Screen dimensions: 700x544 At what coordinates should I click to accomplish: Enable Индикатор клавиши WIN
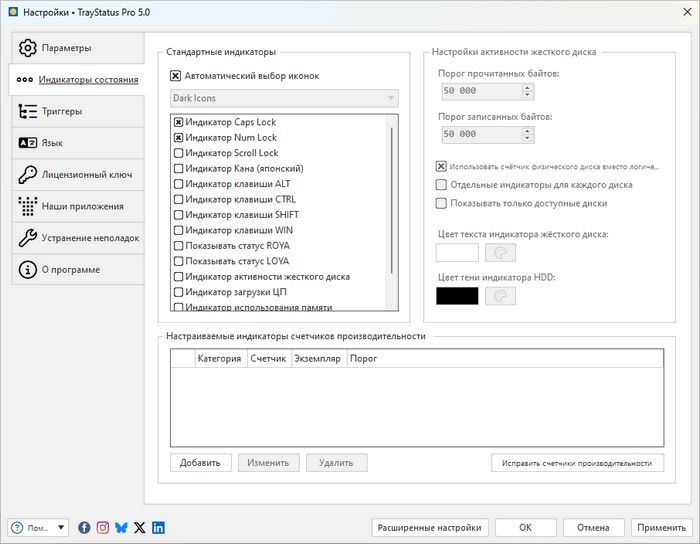(x=179, y=230)
